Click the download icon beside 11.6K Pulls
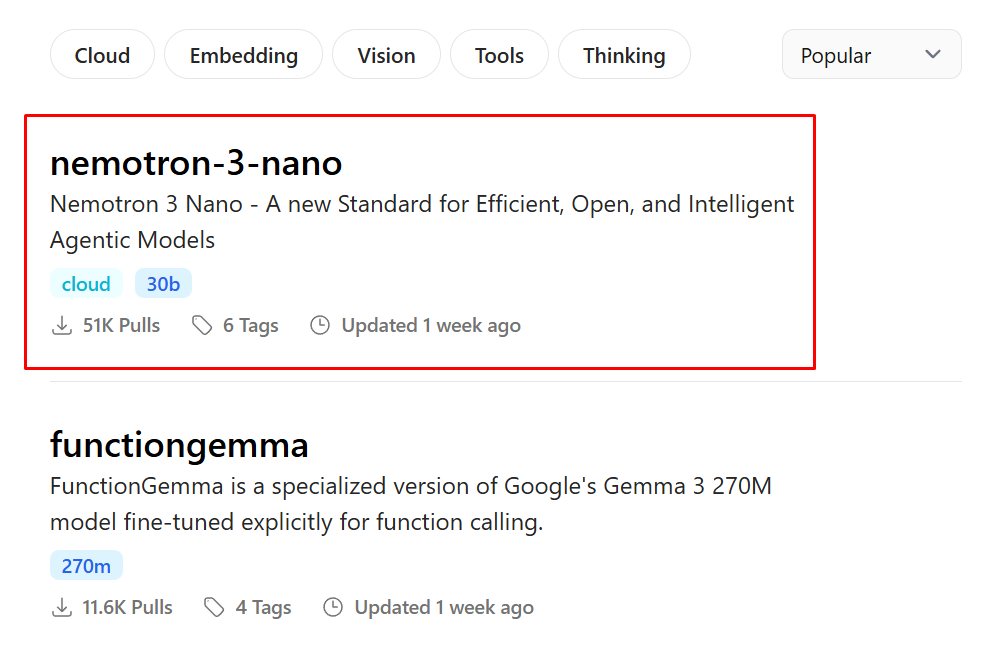The width and height of the screenshot is (988, 651). 62,608
